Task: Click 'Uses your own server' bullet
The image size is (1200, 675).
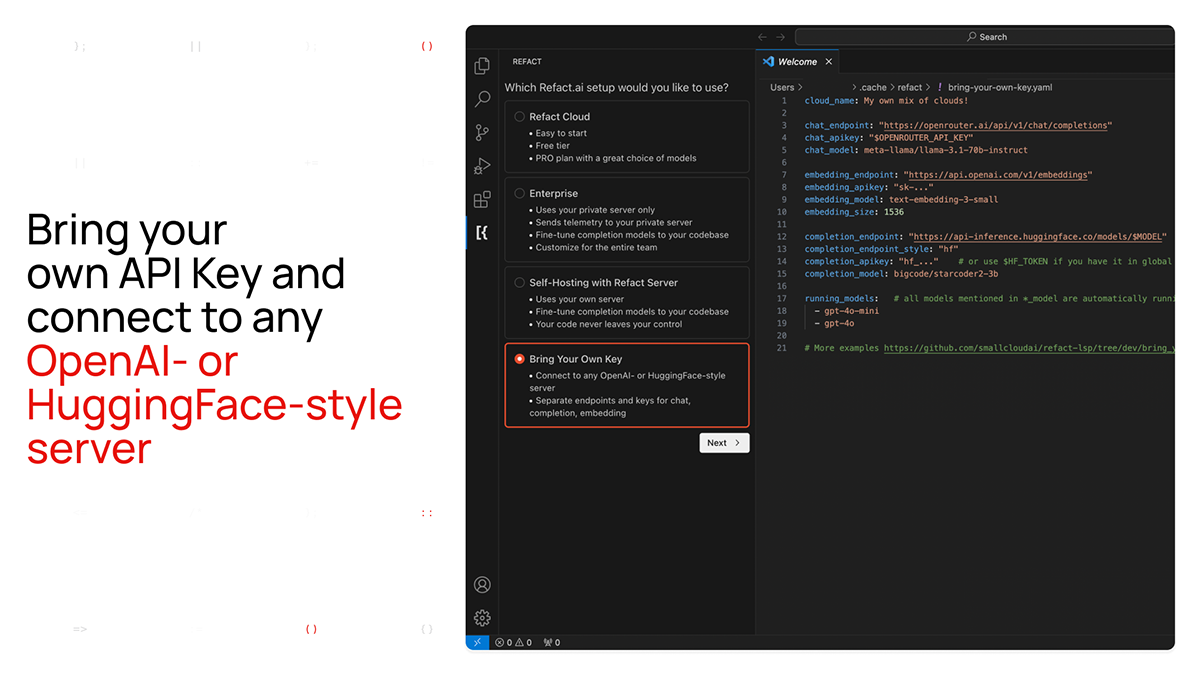Action: coord(579,299)
